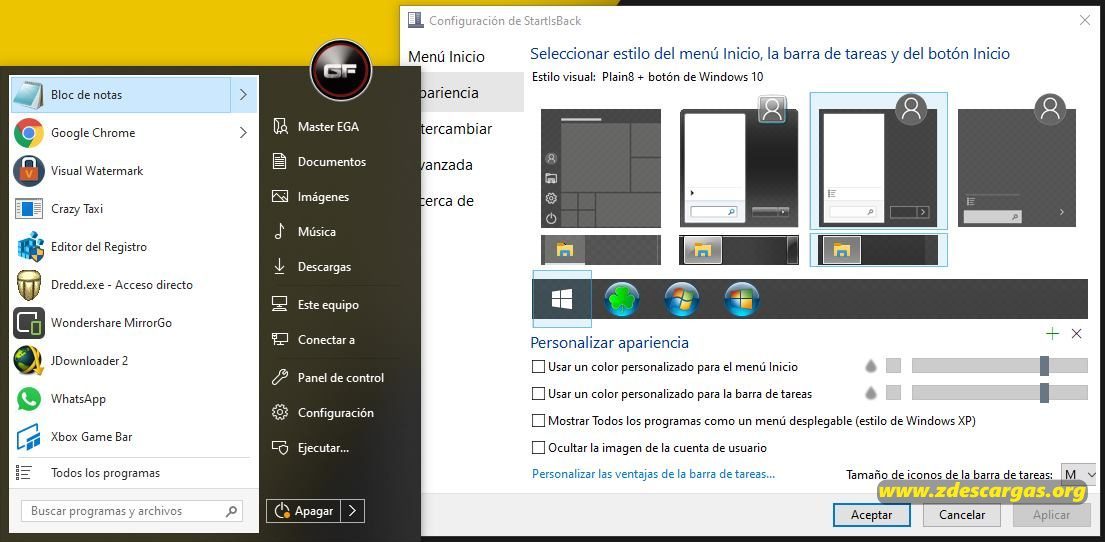Select the fourth borderless dark menu style

[x=1017, y=162]
